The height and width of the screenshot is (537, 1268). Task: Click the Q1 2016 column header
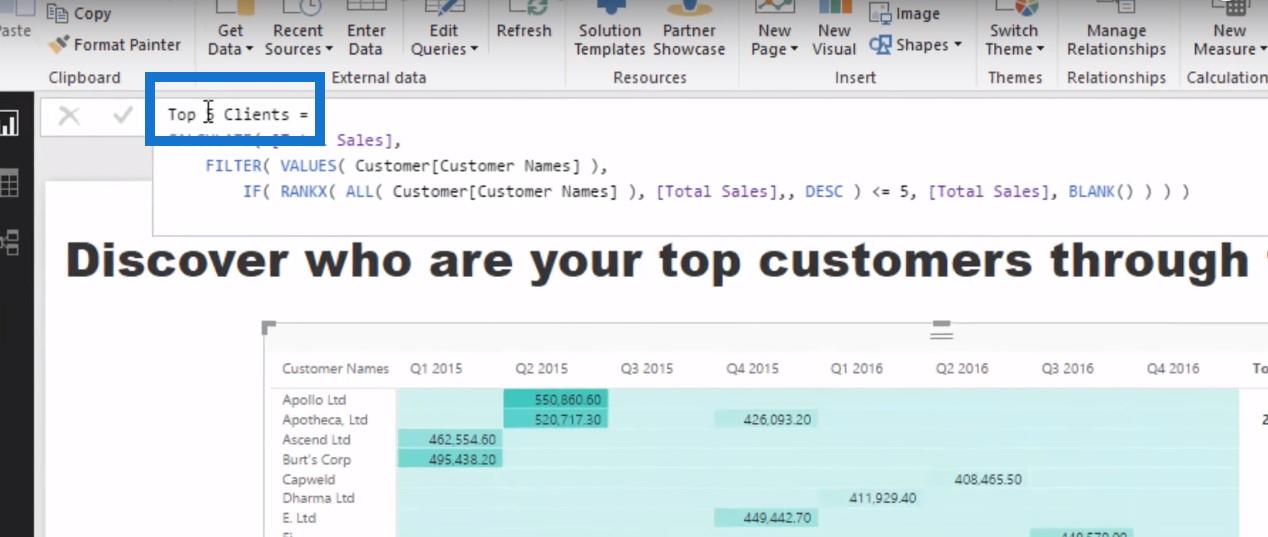[x=857, y=368]
